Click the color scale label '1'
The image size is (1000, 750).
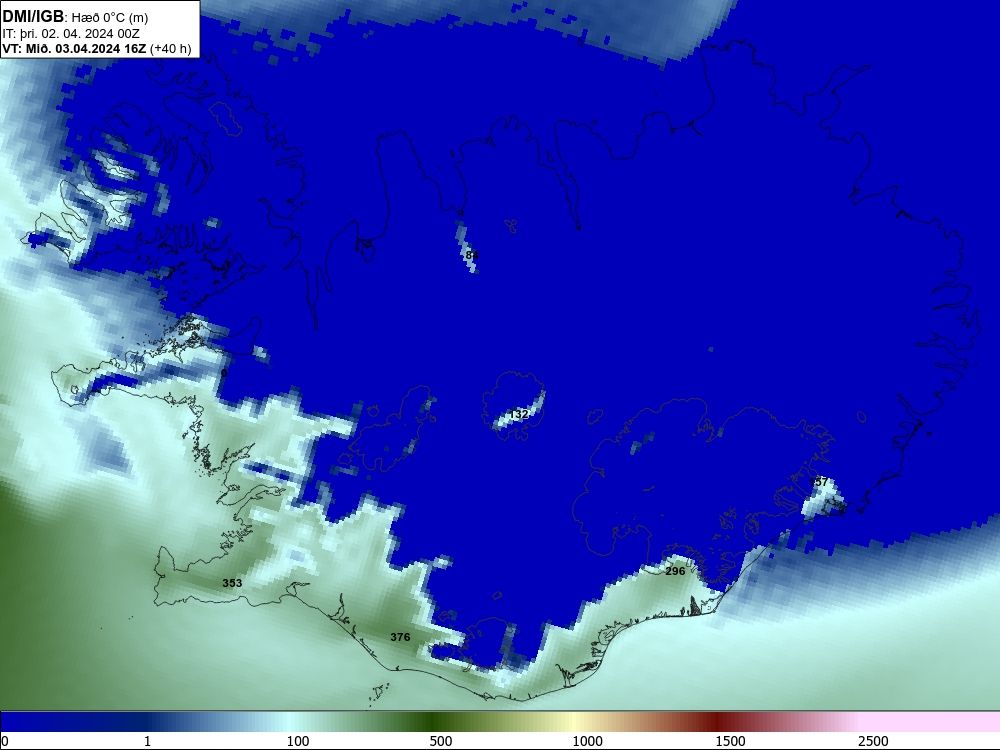(147, 741)
